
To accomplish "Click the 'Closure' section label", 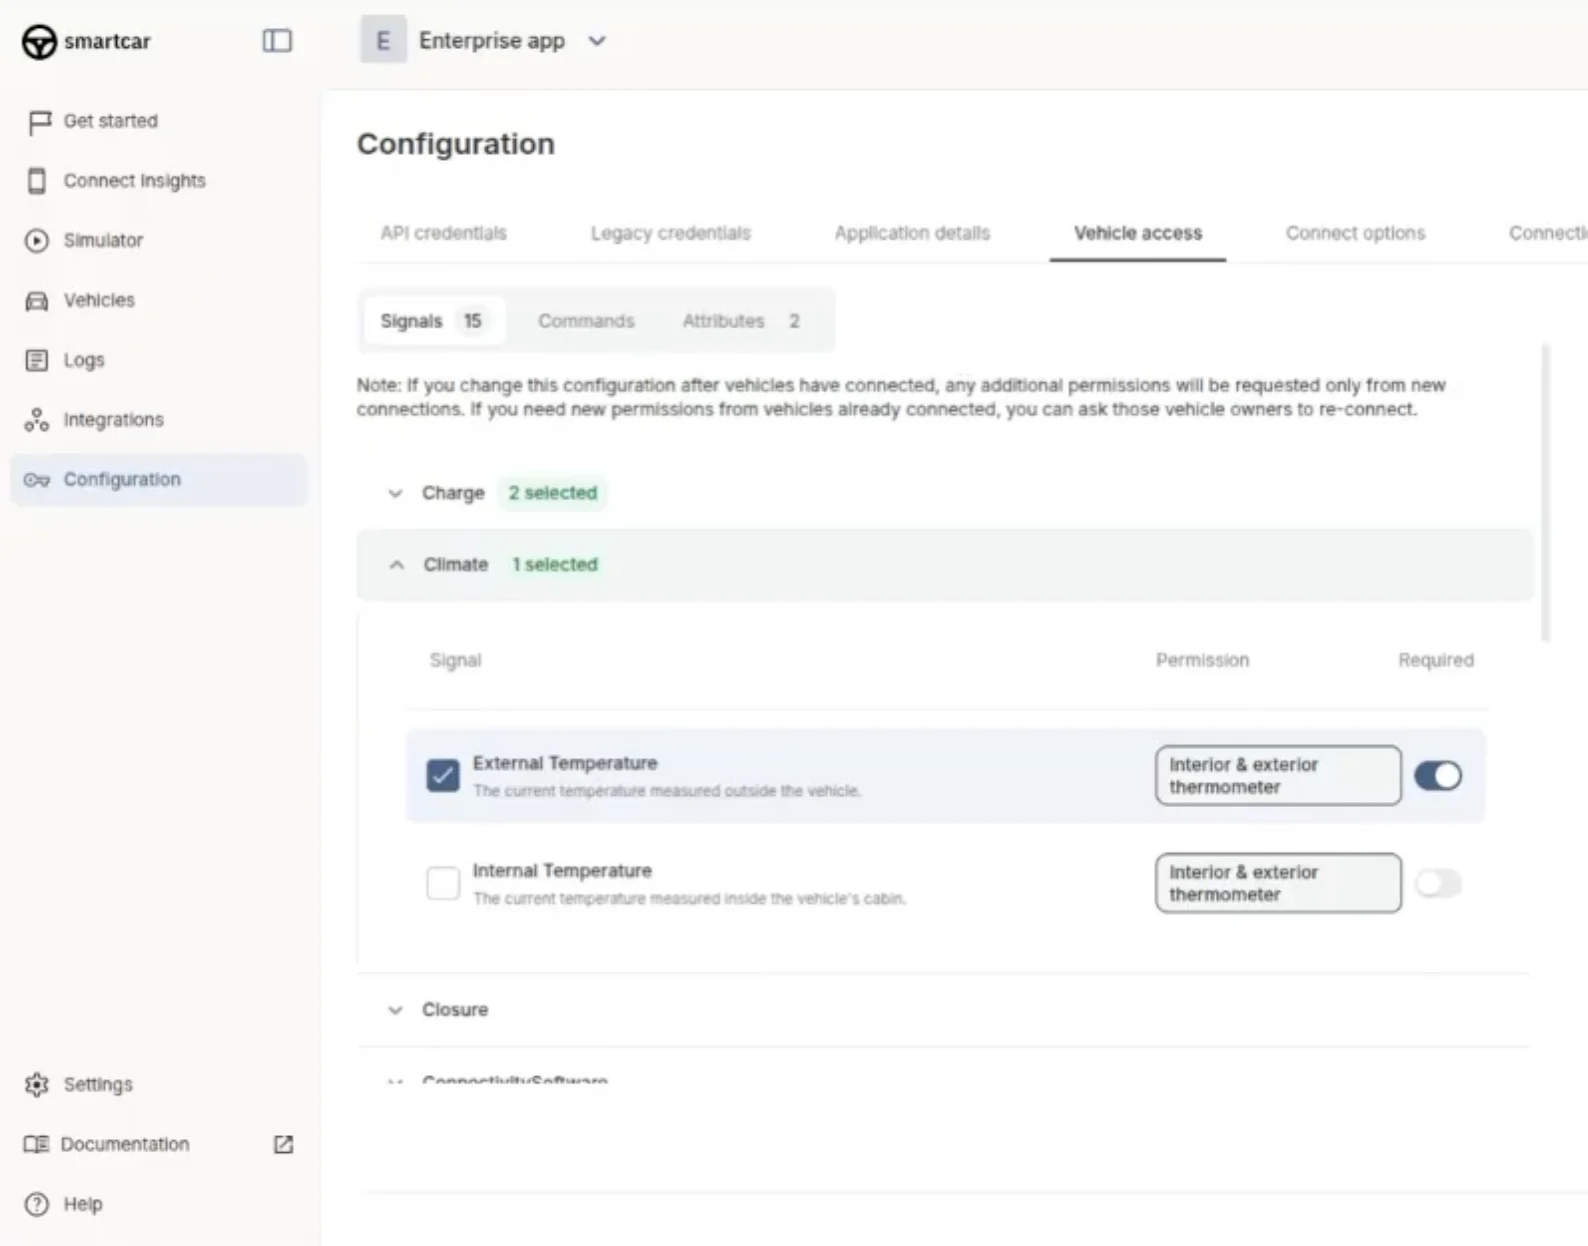I will (455, 1010).
